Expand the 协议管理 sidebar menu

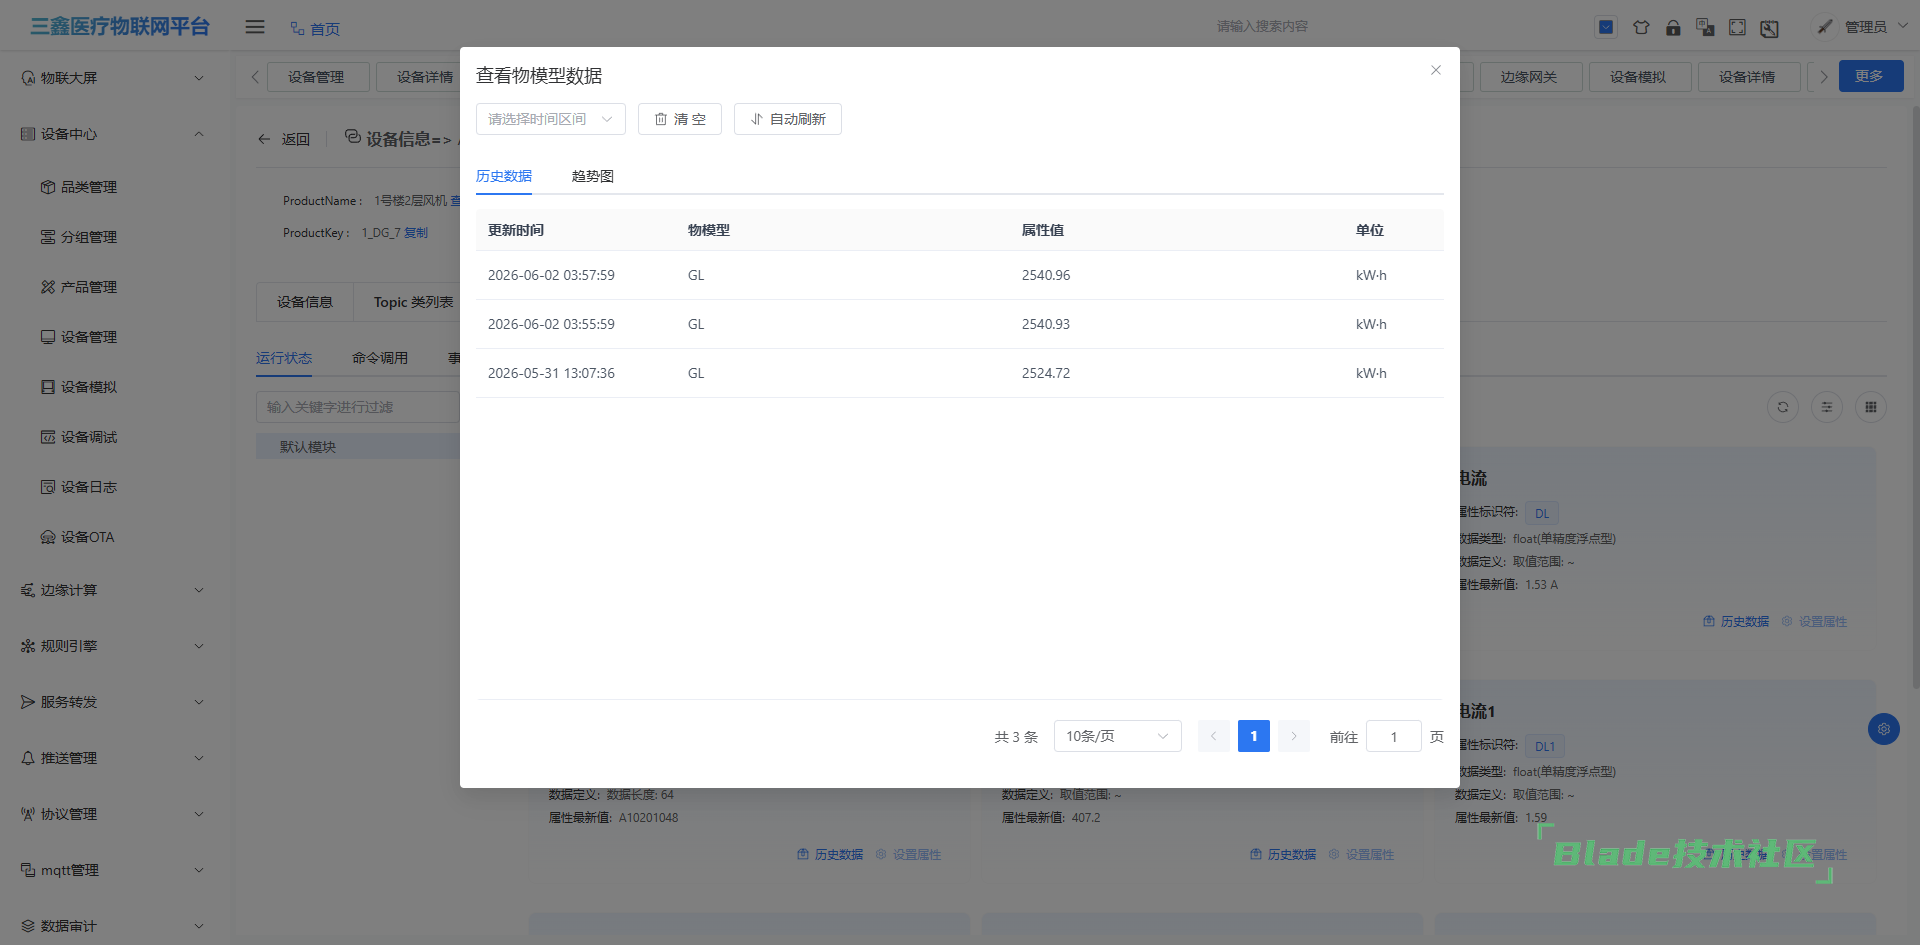113,814
